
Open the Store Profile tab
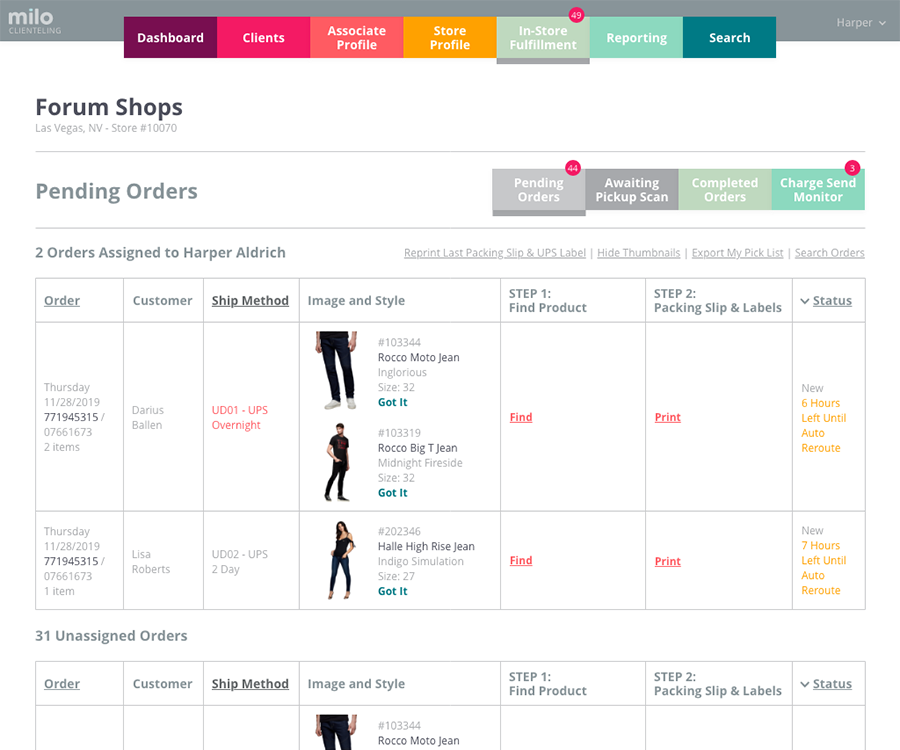pyautogui.click(x=450, y=37)
